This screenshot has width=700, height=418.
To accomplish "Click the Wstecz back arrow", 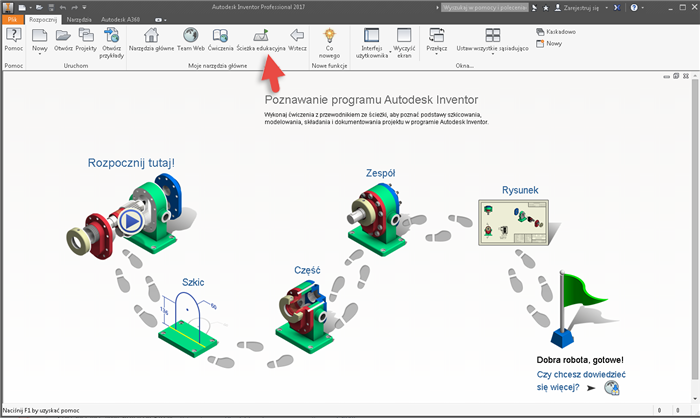I will point(297,35).
